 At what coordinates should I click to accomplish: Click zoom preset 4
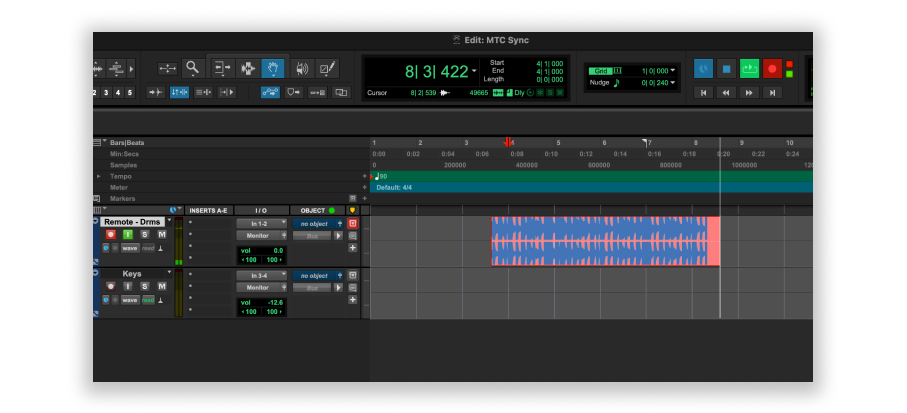click(118, 93)
